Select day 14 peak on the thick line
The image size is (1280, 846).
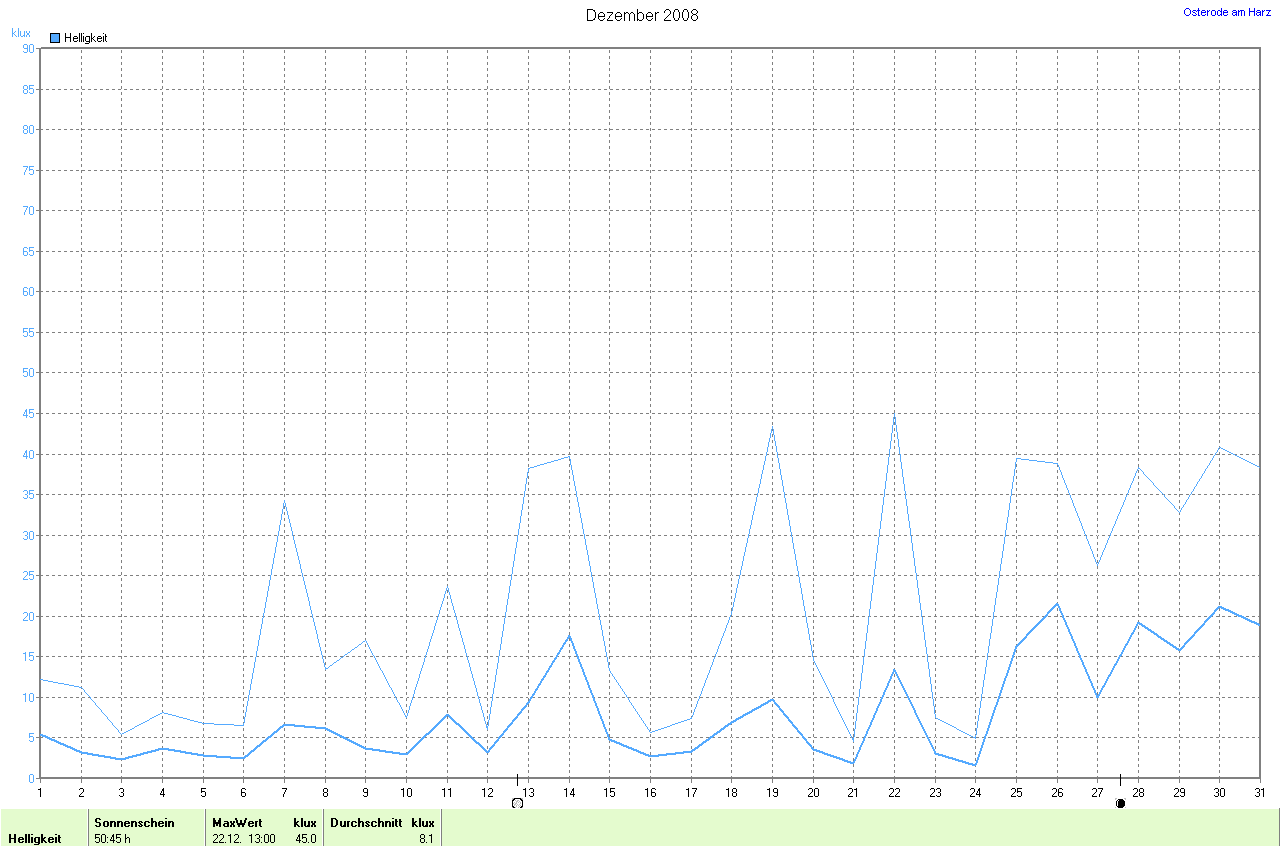pos(569,635)
